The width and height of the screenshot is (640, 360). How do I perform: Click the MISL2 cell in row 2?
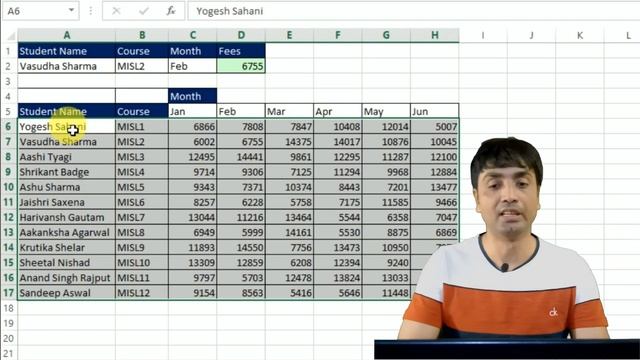point(142,66)
